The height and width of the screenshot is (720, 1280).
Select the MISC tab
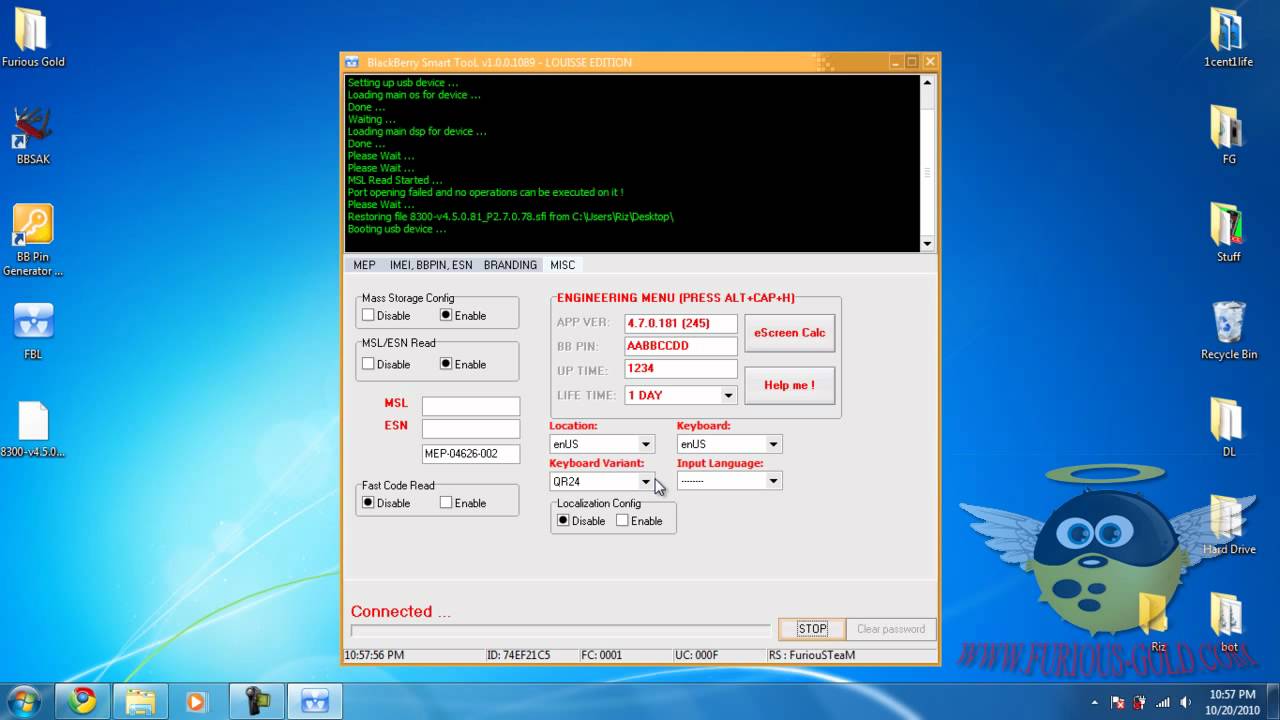[x=562, y=265]
